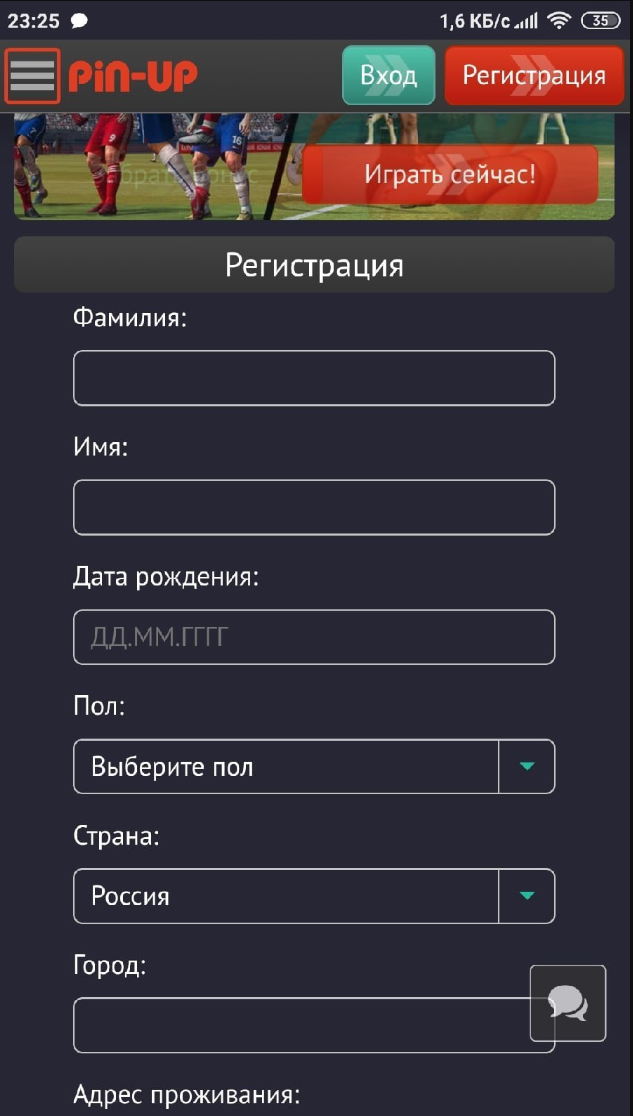Select the 'Дата рождения' date field
633x1116 pixels.
tap(314, 637)
